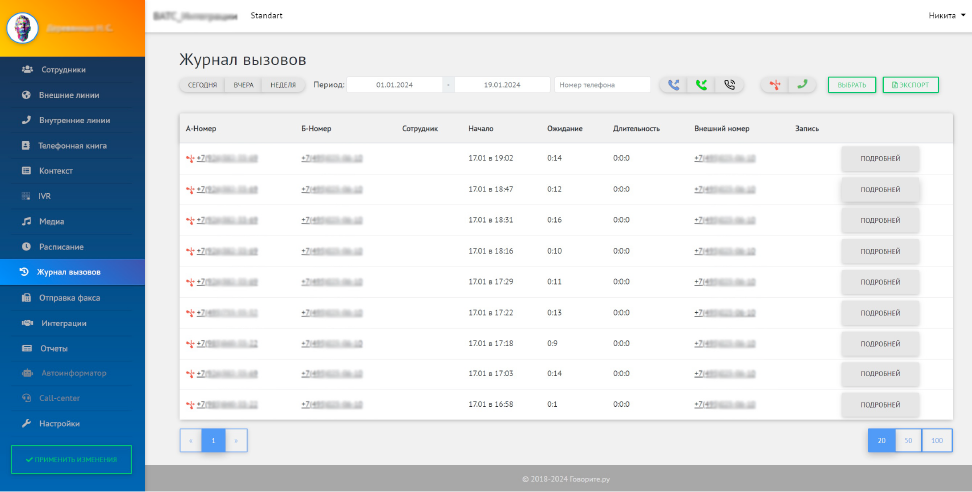Click the green outgoing calls filter icon
This screenshot has height=492, width=972.
(701, 85)
